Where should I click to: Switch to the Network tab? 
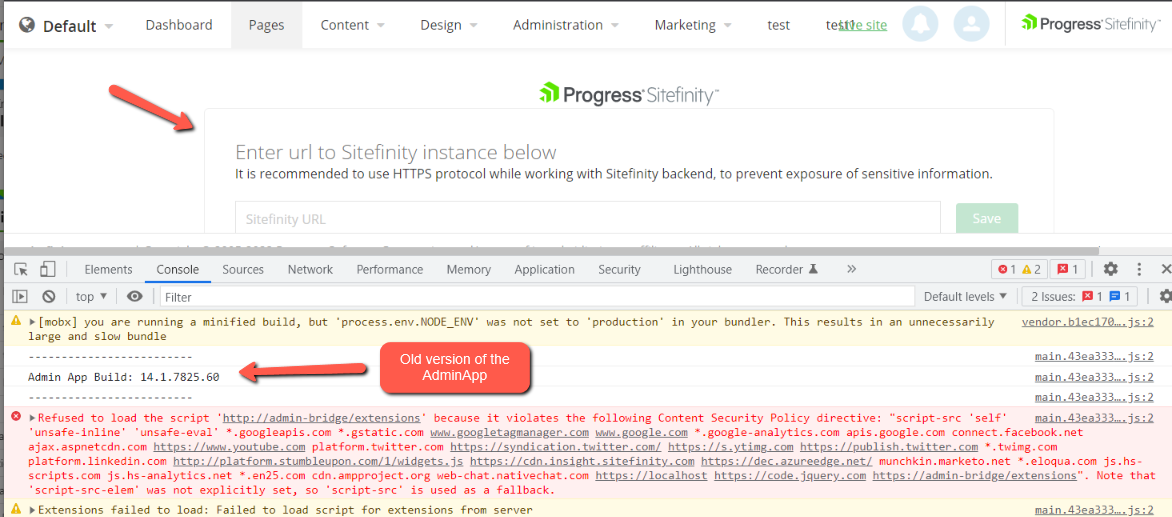pos(310,270)
